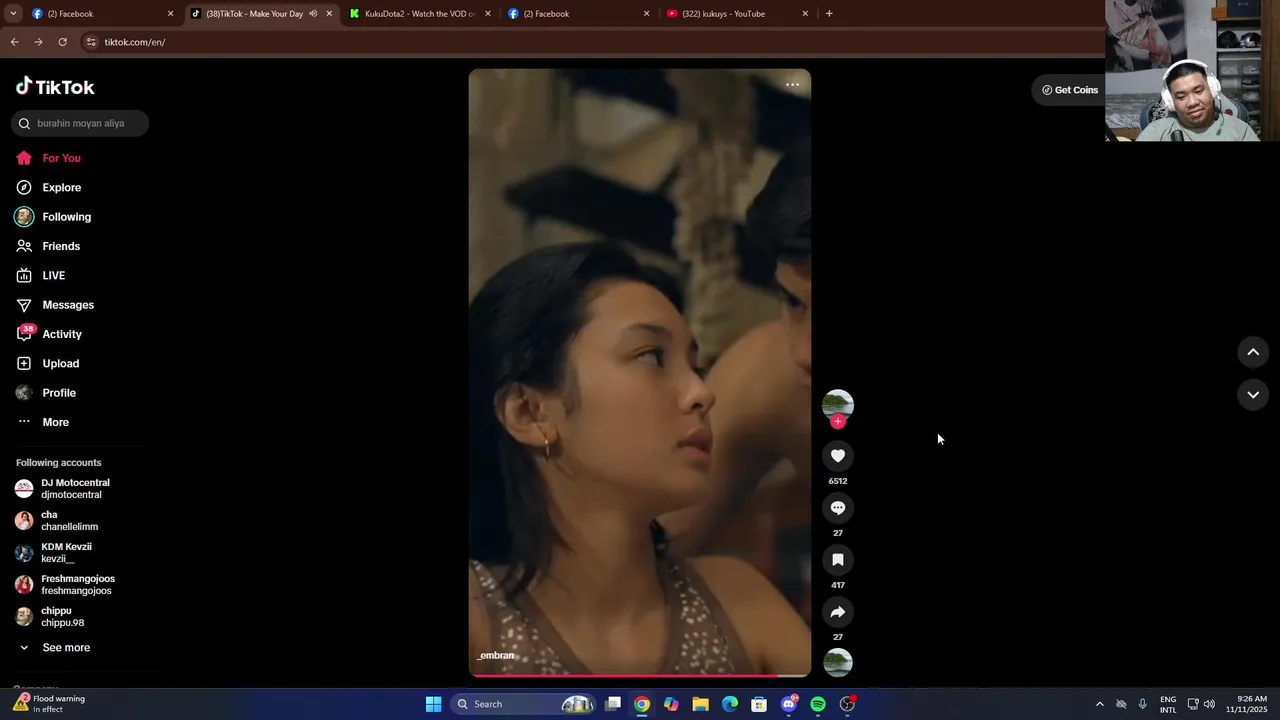Viewport: 1280px width, 720px height.
Task: Open the video creator's avatar
Action: [x=838, y=404]
